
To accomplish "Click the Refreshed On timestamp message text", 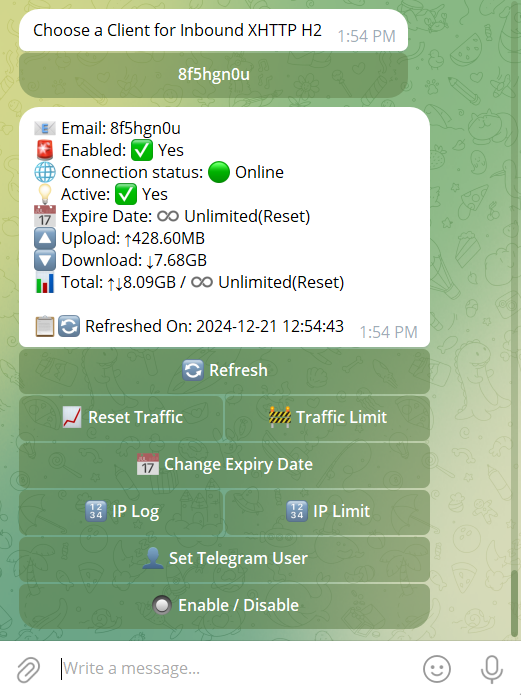I will [214, 326].
